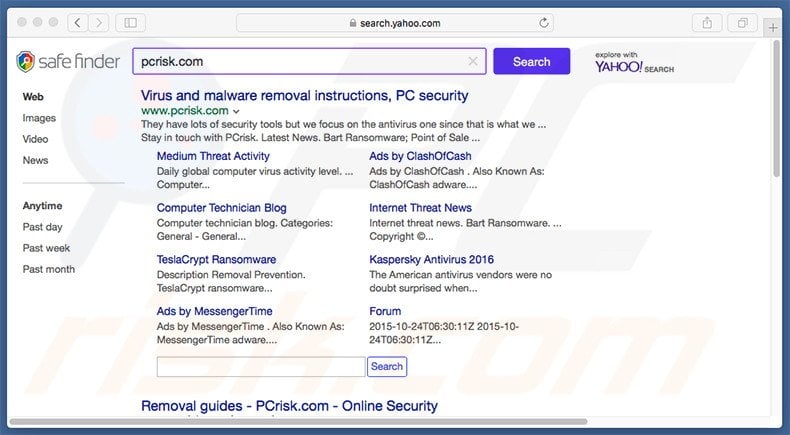Click the lock icon in address bar

coord(353,23)
